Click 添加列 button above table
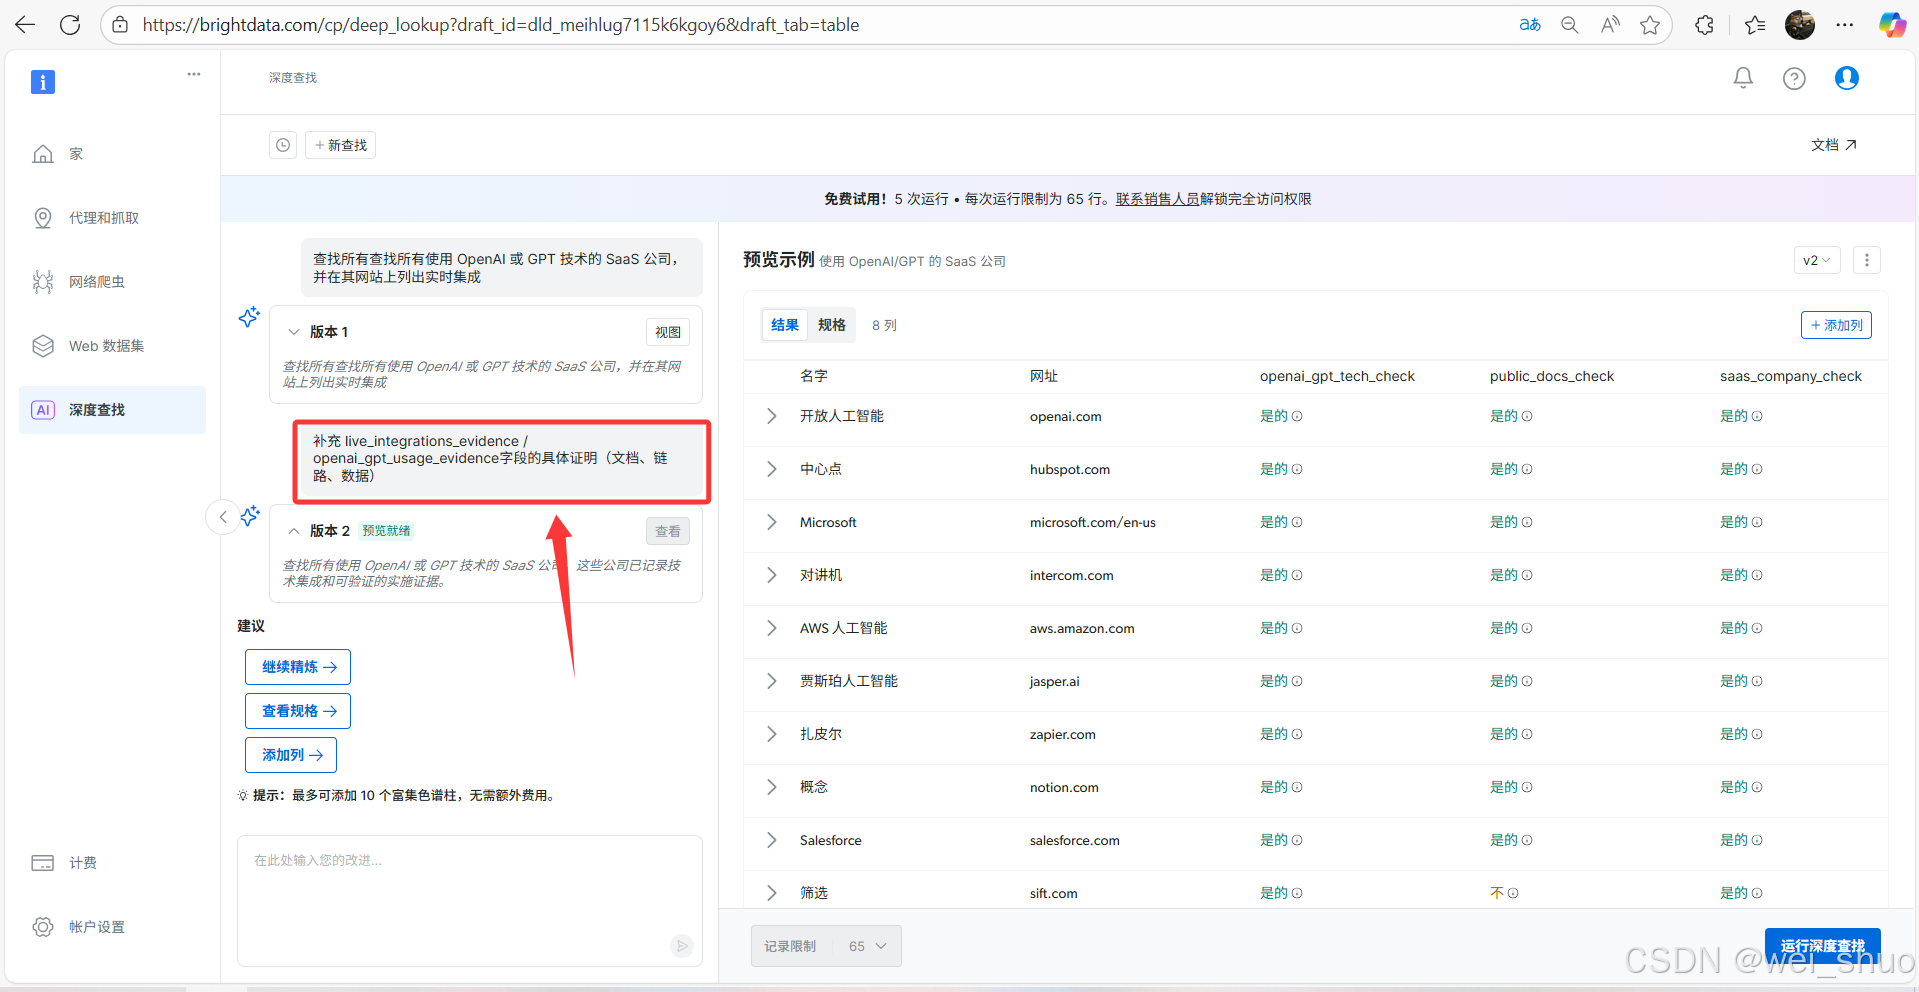This screenshot has width=1919, height=992. (1836, 325)
